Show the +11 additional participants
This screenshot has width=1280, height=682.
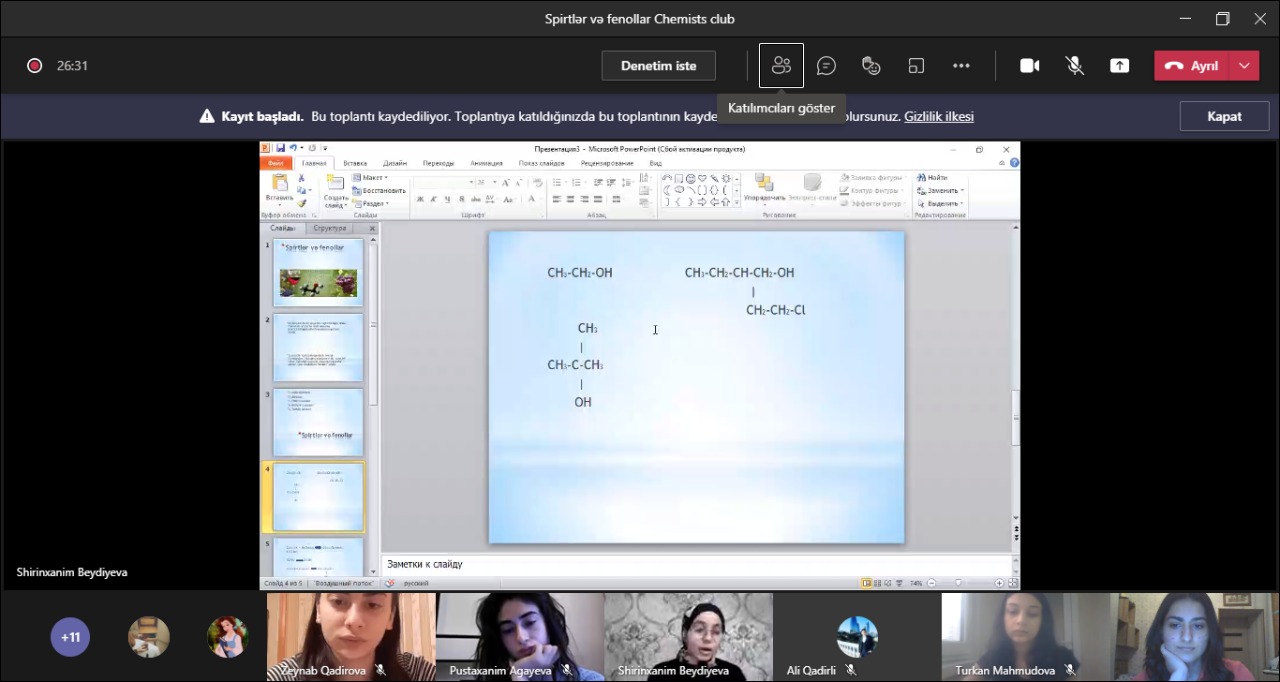[70, 637]
